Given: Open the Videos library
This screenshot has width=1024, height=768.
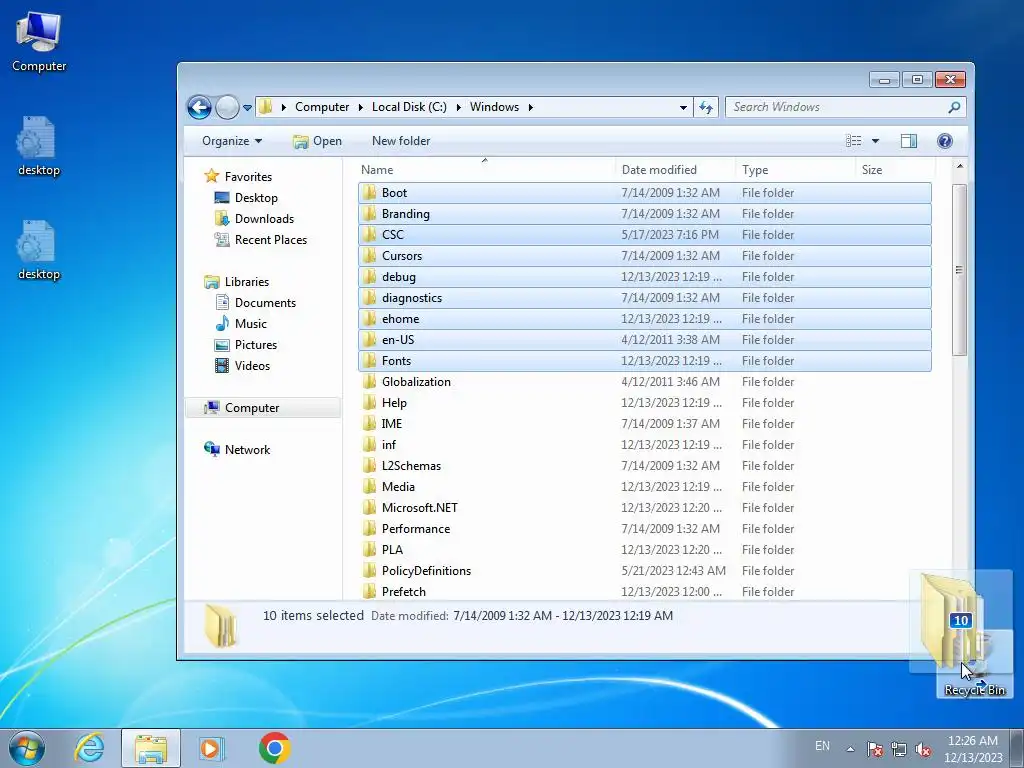Looking at the screenshot, I should 253,366.
